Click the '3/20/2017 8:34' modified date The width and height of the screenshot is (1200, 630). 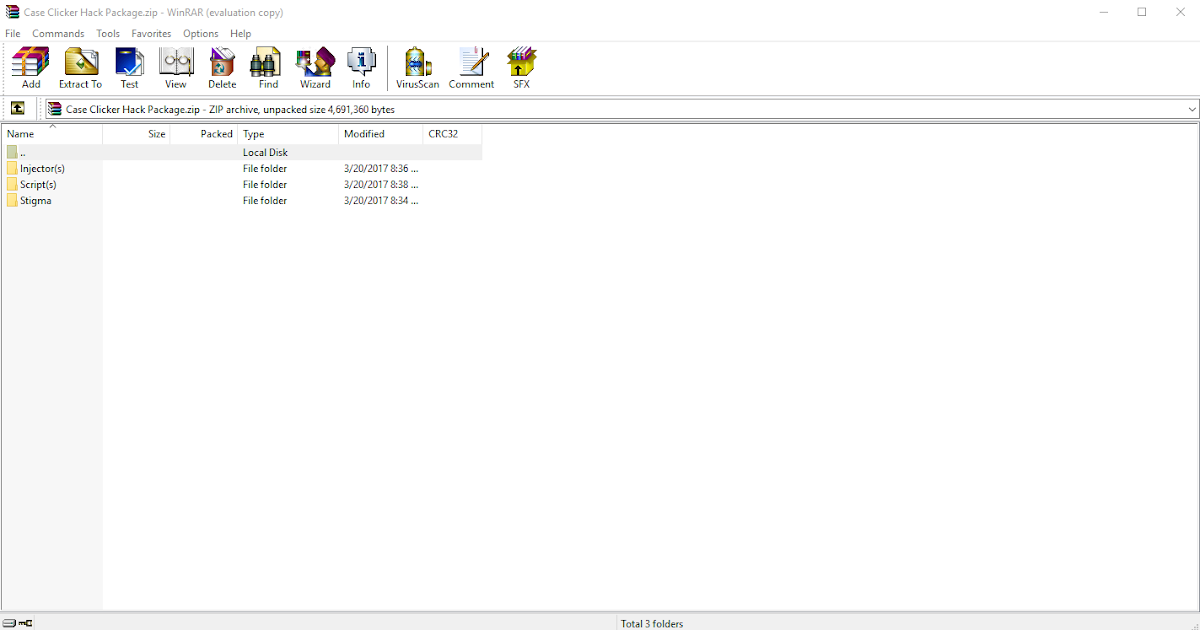pyautogui.click(x=381, y=201)
